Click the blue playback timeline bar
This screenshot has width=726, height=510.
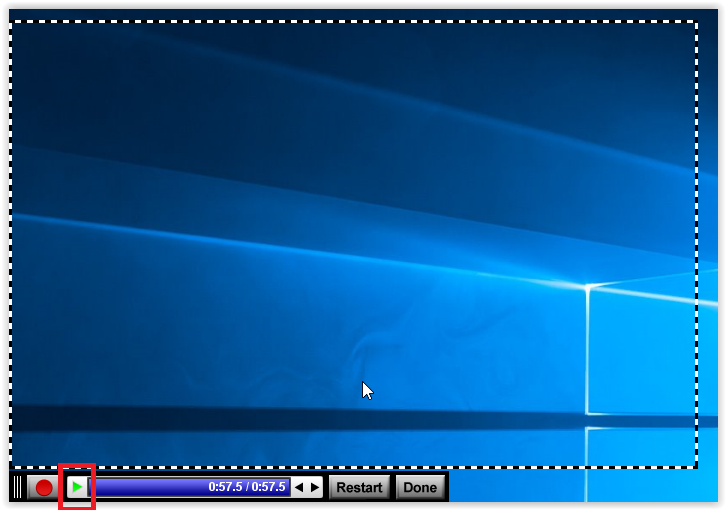pos(190,487)
